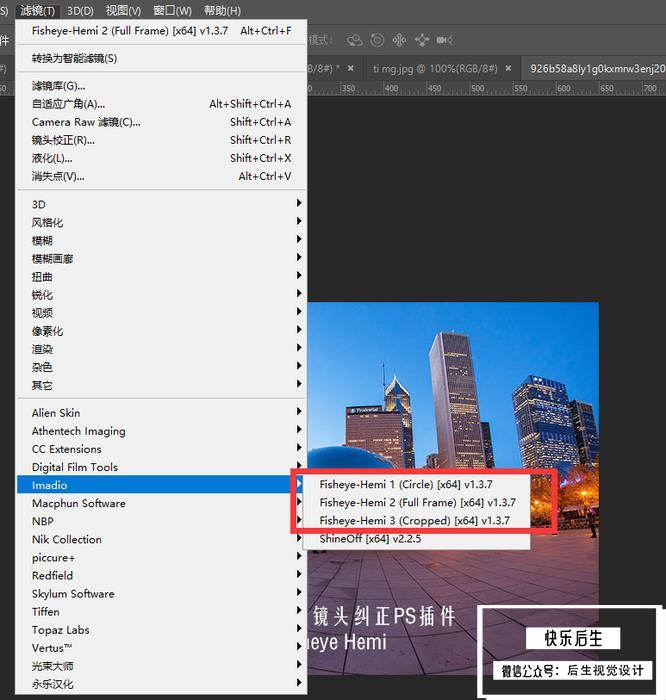Expand the NBP plugin submenu
This screenshot has height=700, width=666.
(161, 521)
